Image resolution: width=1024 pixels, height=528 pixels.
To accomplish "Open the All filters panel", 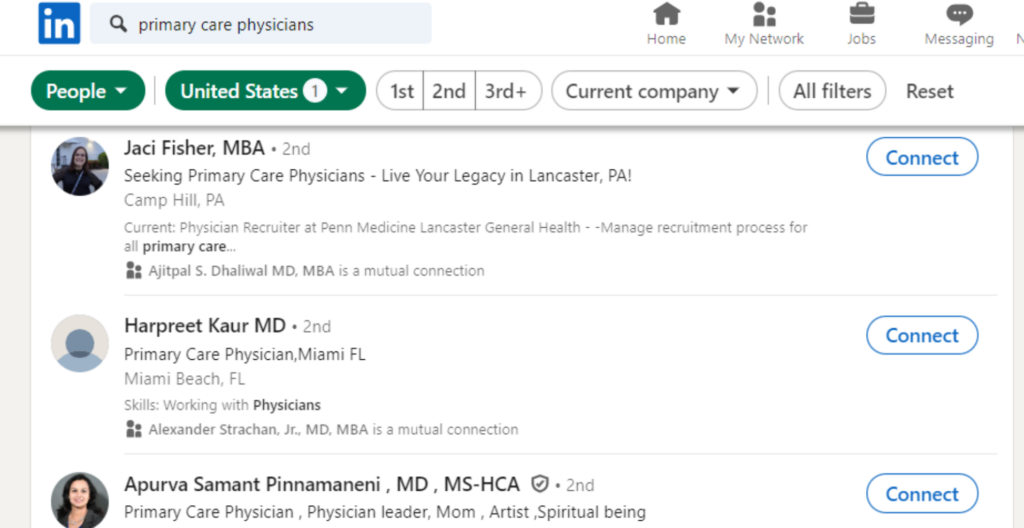I will coord(832,91).
